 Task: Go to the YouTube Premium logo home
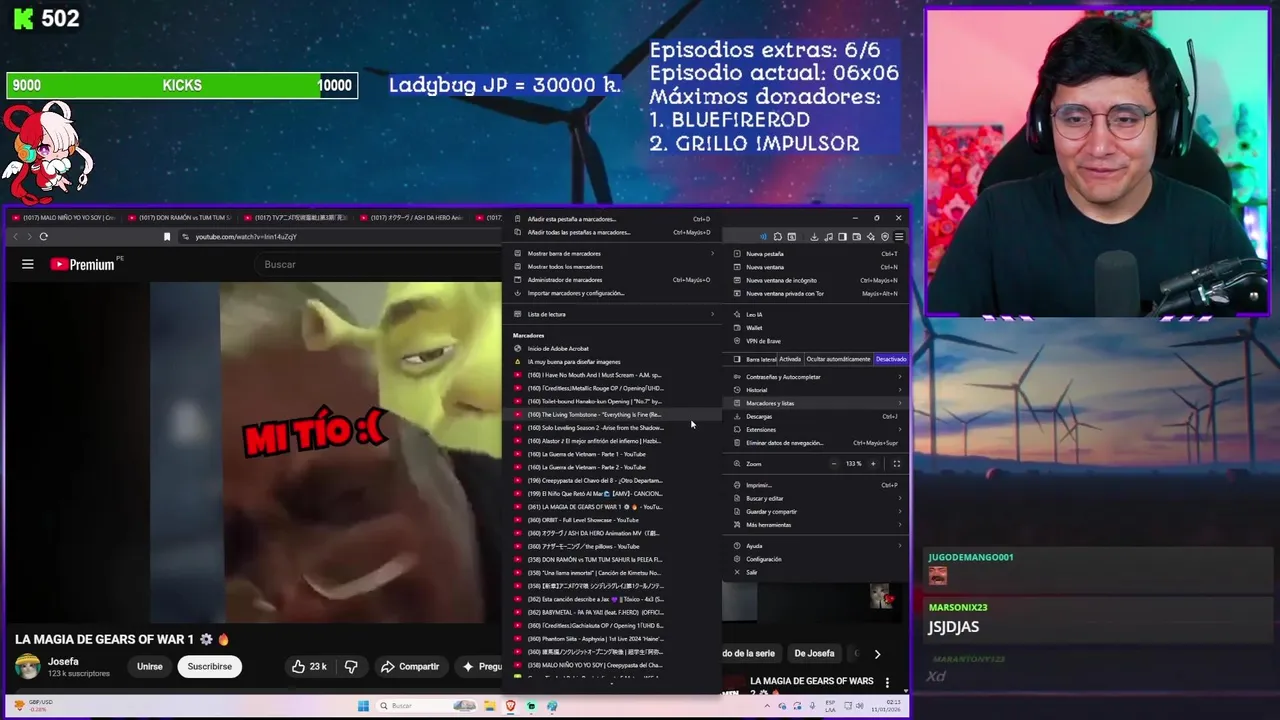[x=84, y=264]
